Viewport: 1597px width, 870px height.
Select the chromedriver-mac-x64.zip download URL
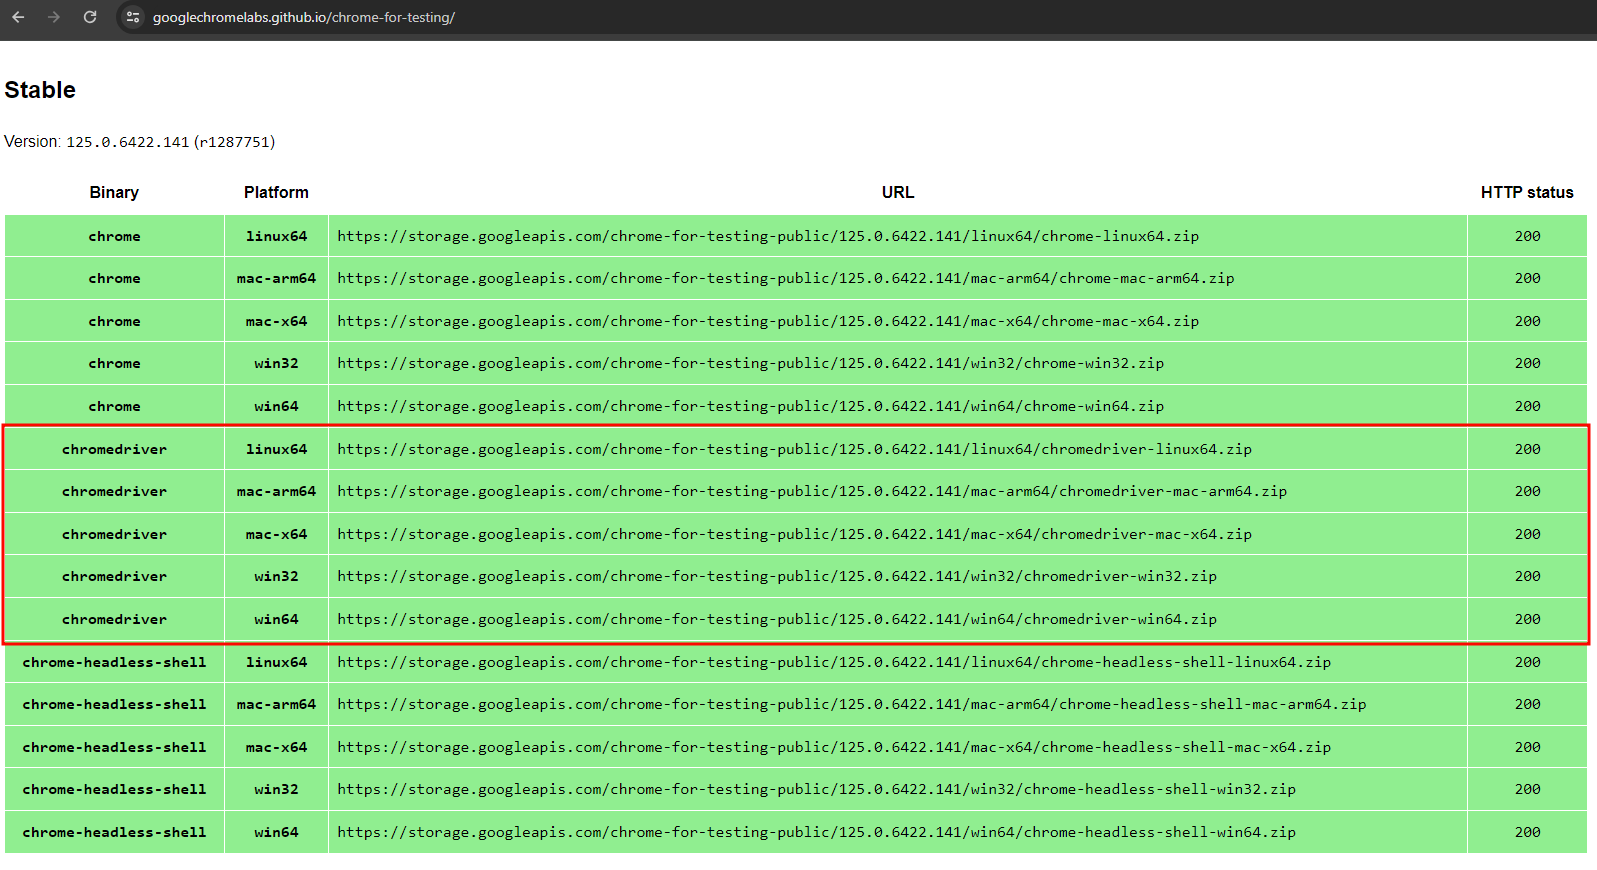tap(794, 534)
